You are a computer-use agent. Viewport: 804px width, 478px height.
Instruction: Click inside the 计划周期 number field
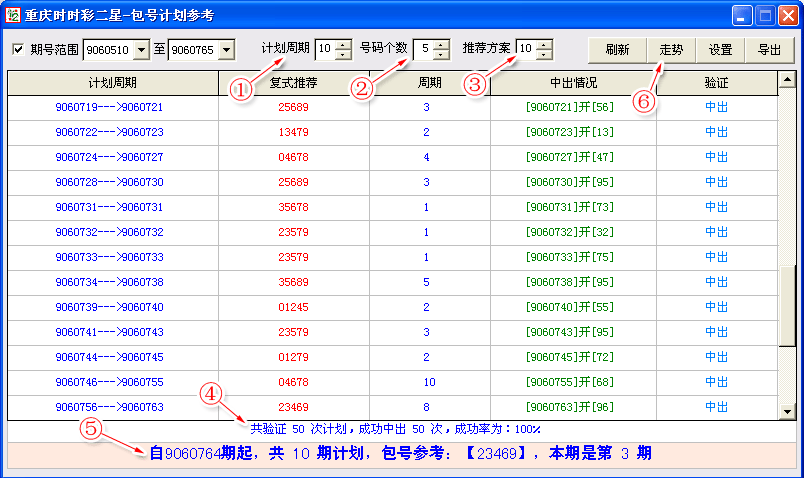[x=324, y=50]
